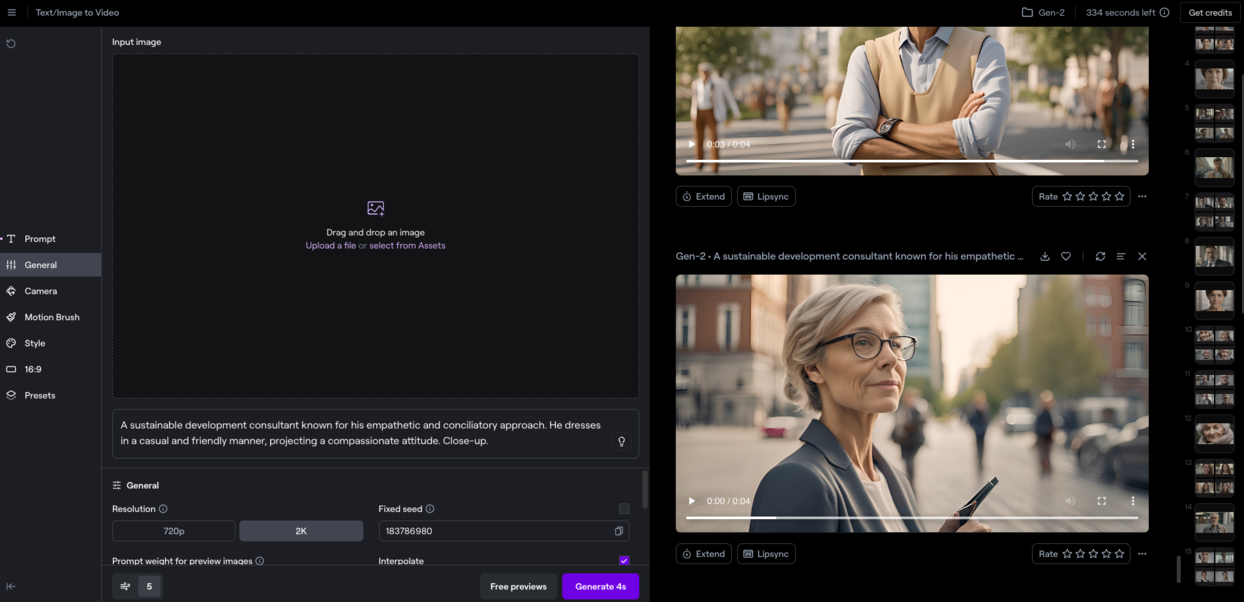Favorite the video with heart icon
The width and height of the screenshot is (1244, 602).
click(x=1066, y=257)
